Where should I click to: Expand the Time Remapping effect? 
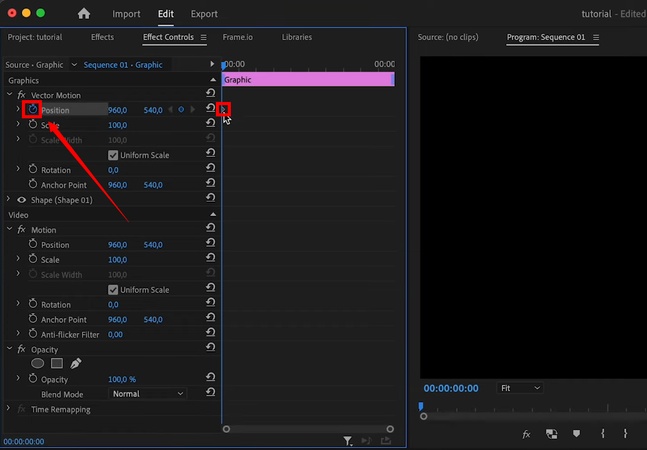[9, 409]
